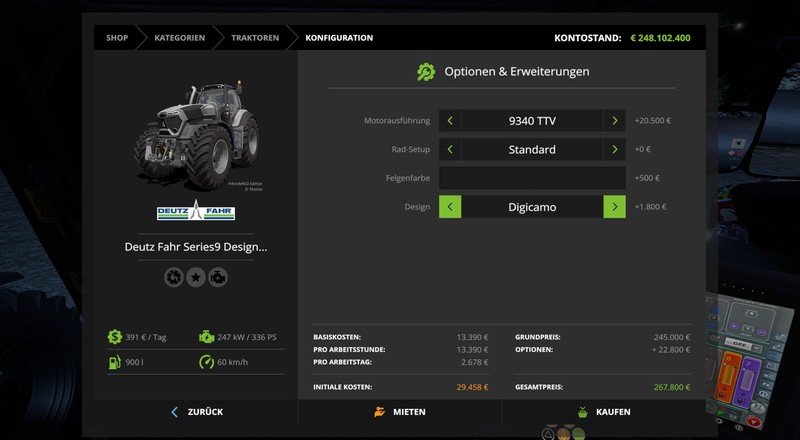
Task: Cycle Design forward with green right arrow
Action: (614, 207)
